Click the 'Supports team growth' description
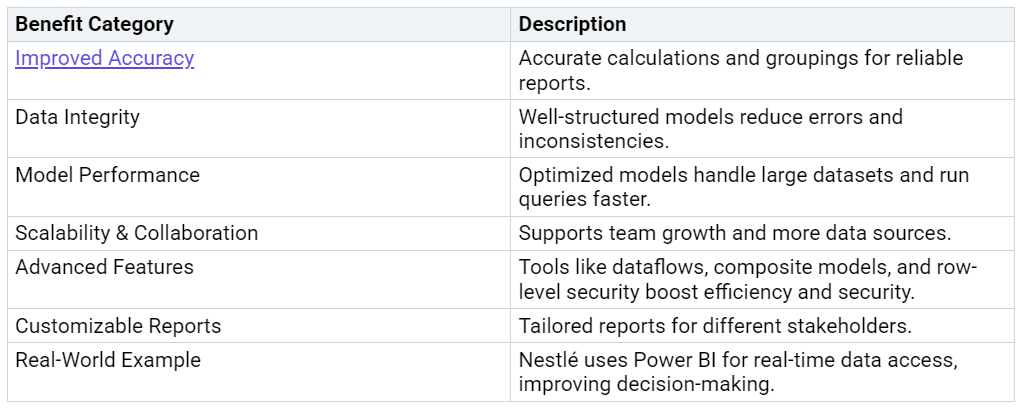Screen dimensions: 1023x408 pos(735,233)
